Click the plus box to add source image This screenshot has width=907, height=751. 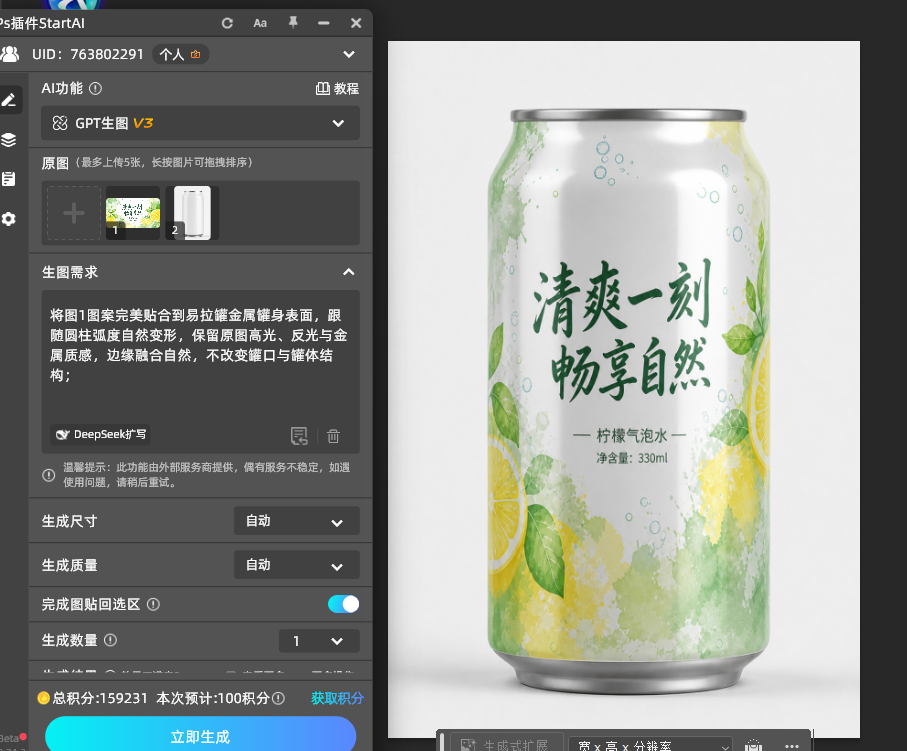pyautogui.click(x=74, y=213)
